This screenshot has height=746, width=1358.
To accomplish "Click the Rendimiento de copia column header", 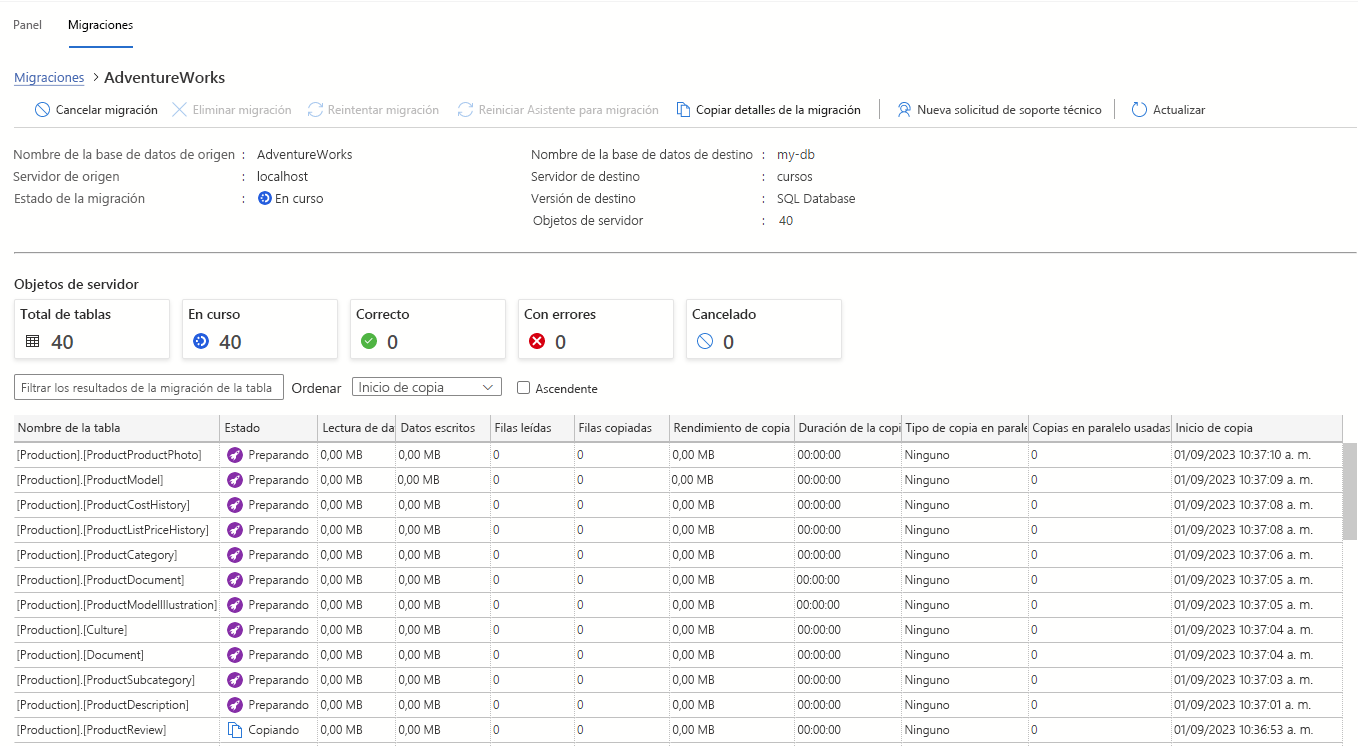I will pyautogui.click(x=732, y=428).
